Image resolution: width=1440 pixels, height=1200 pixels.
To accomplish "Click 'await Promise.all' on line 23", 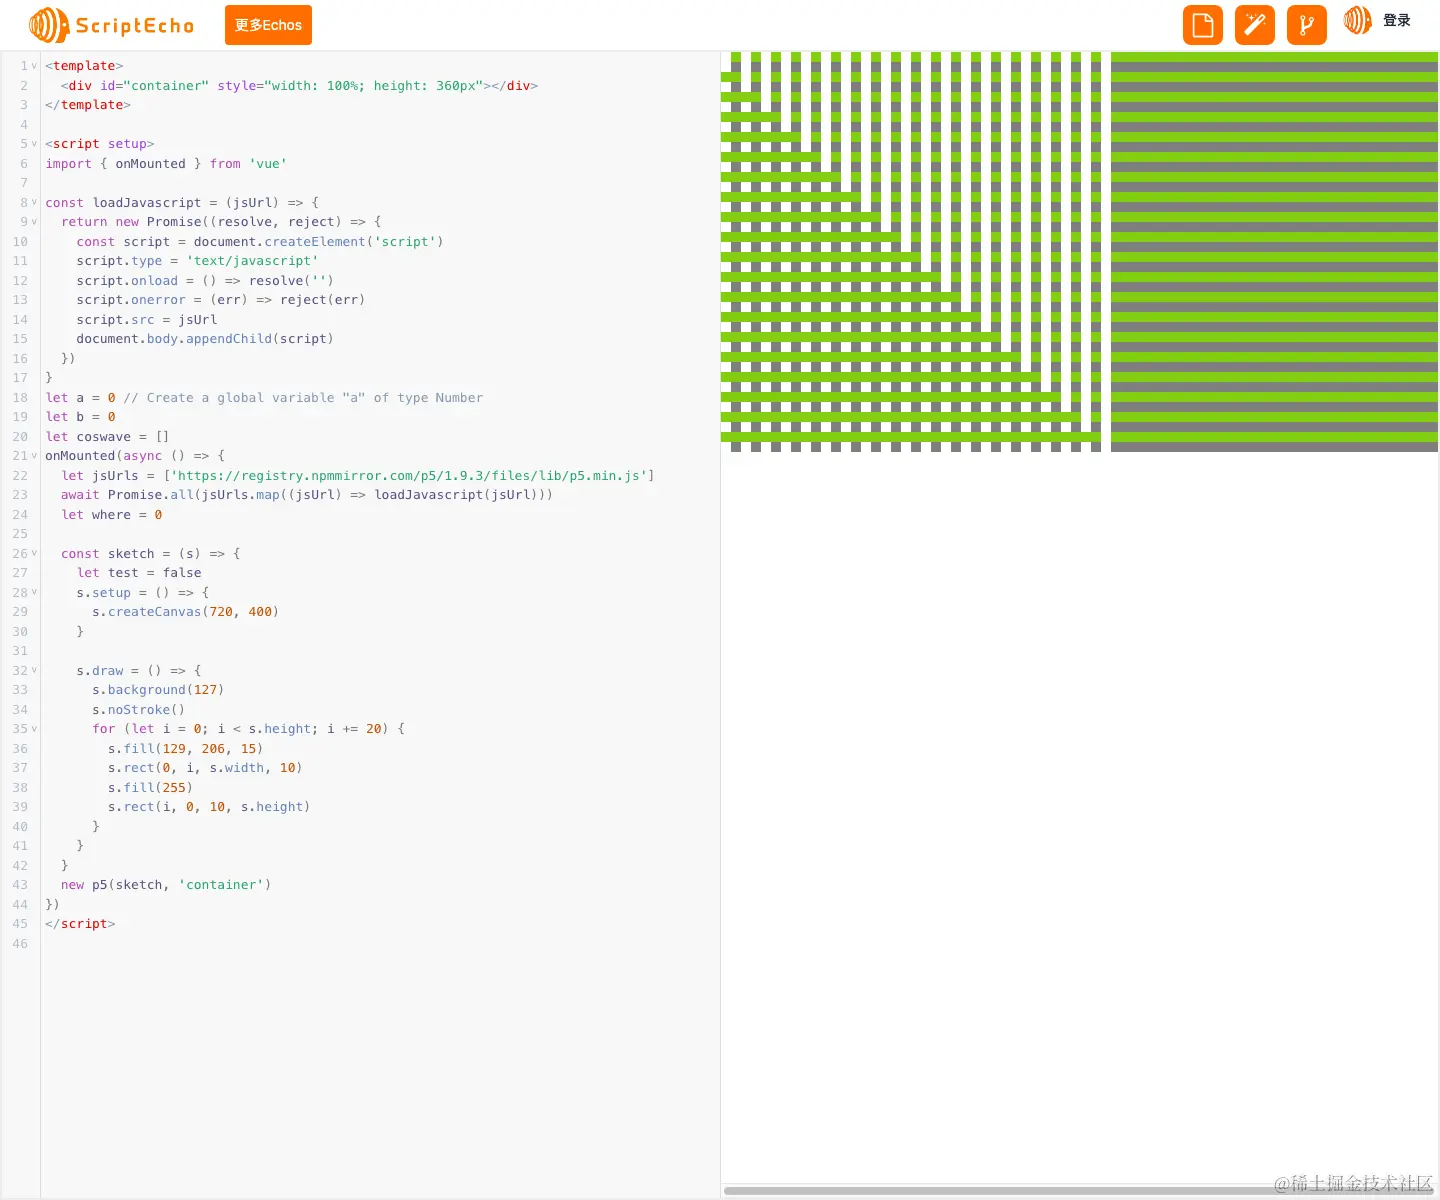I will point(127,495).
